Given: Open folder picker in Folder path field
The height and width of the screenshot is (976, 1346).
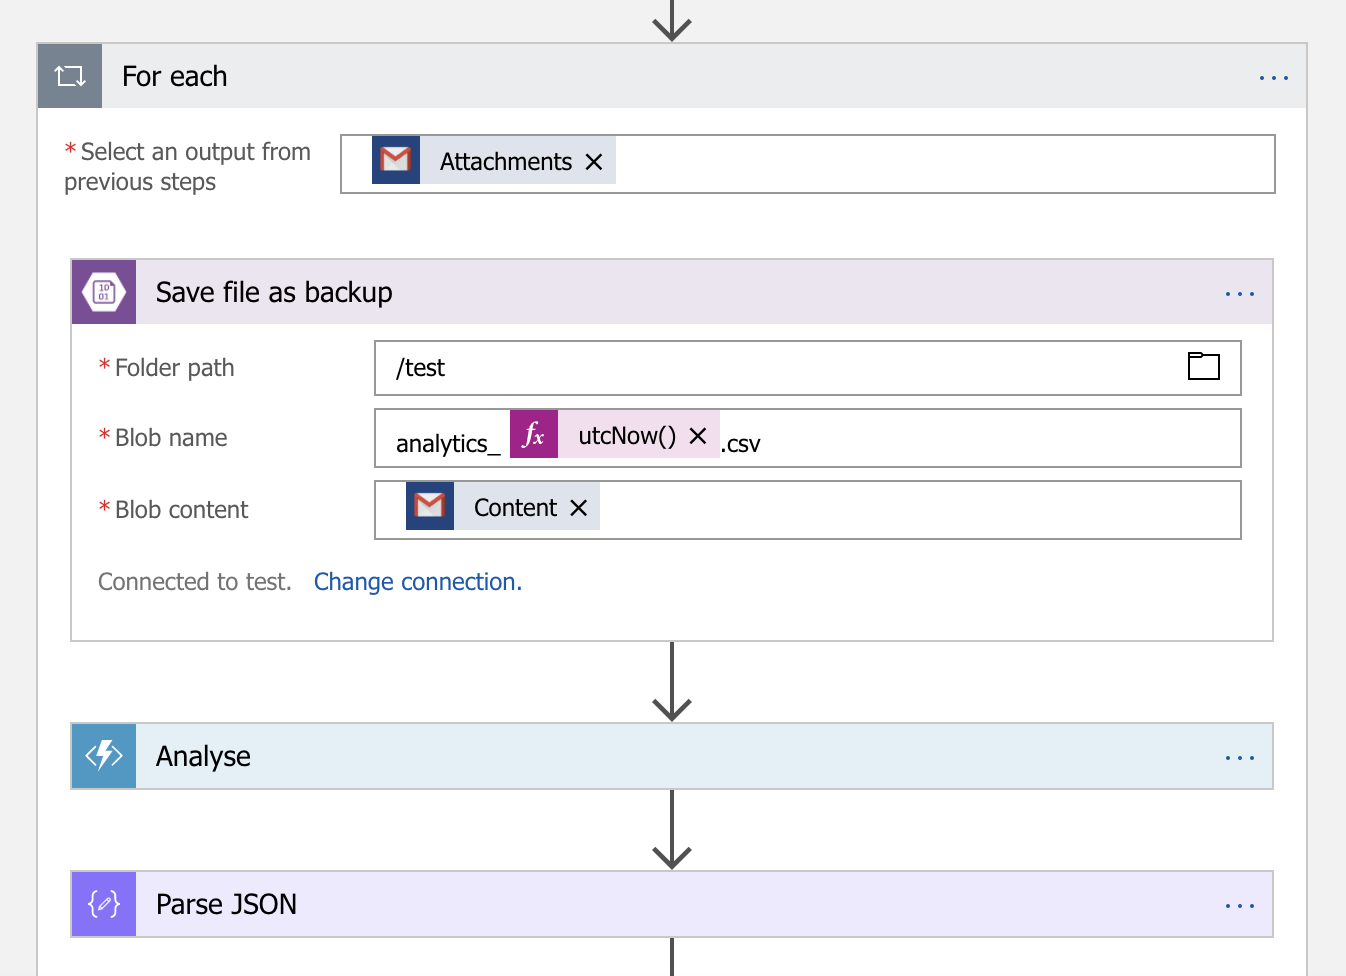Looking at the screenshot, I should (x=1203, y=367).
